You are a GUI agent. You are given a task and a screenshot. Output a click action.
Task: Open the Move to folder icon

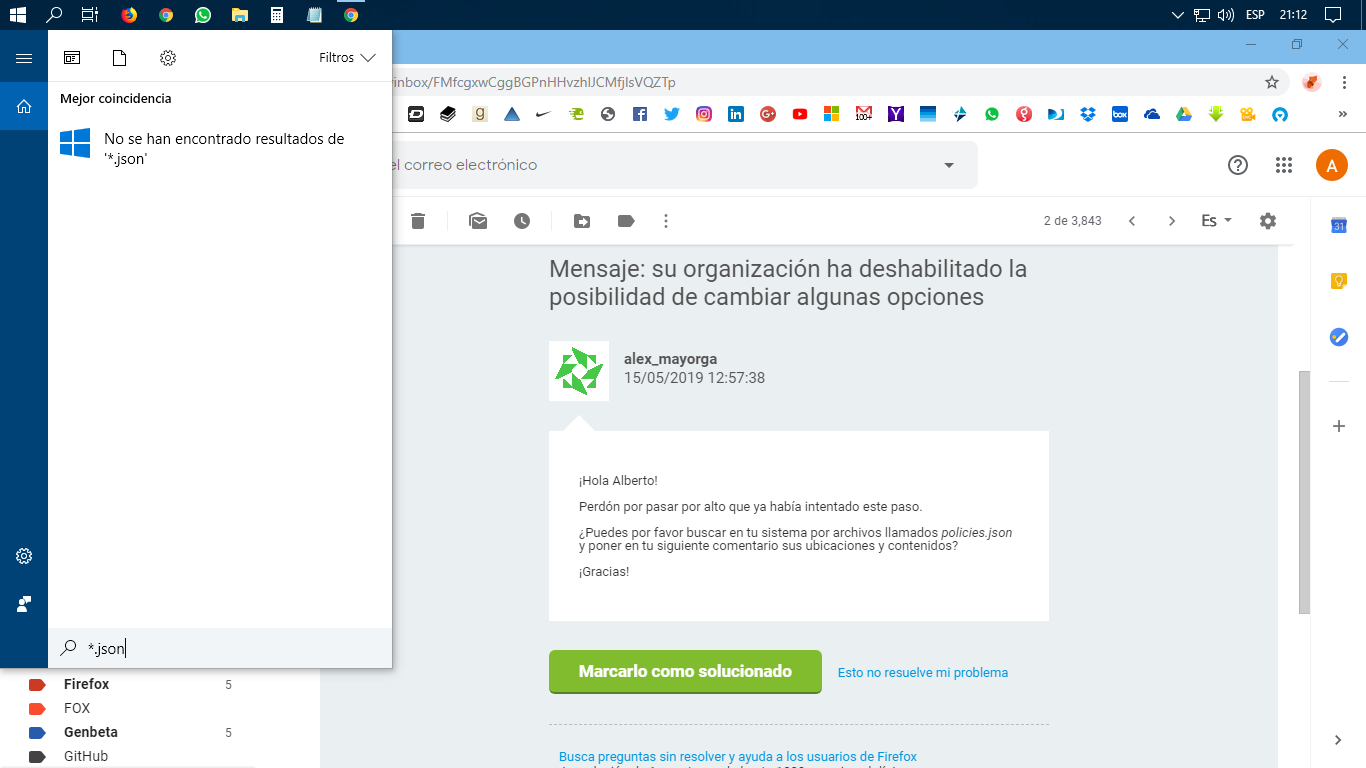[x=582, y=221]
